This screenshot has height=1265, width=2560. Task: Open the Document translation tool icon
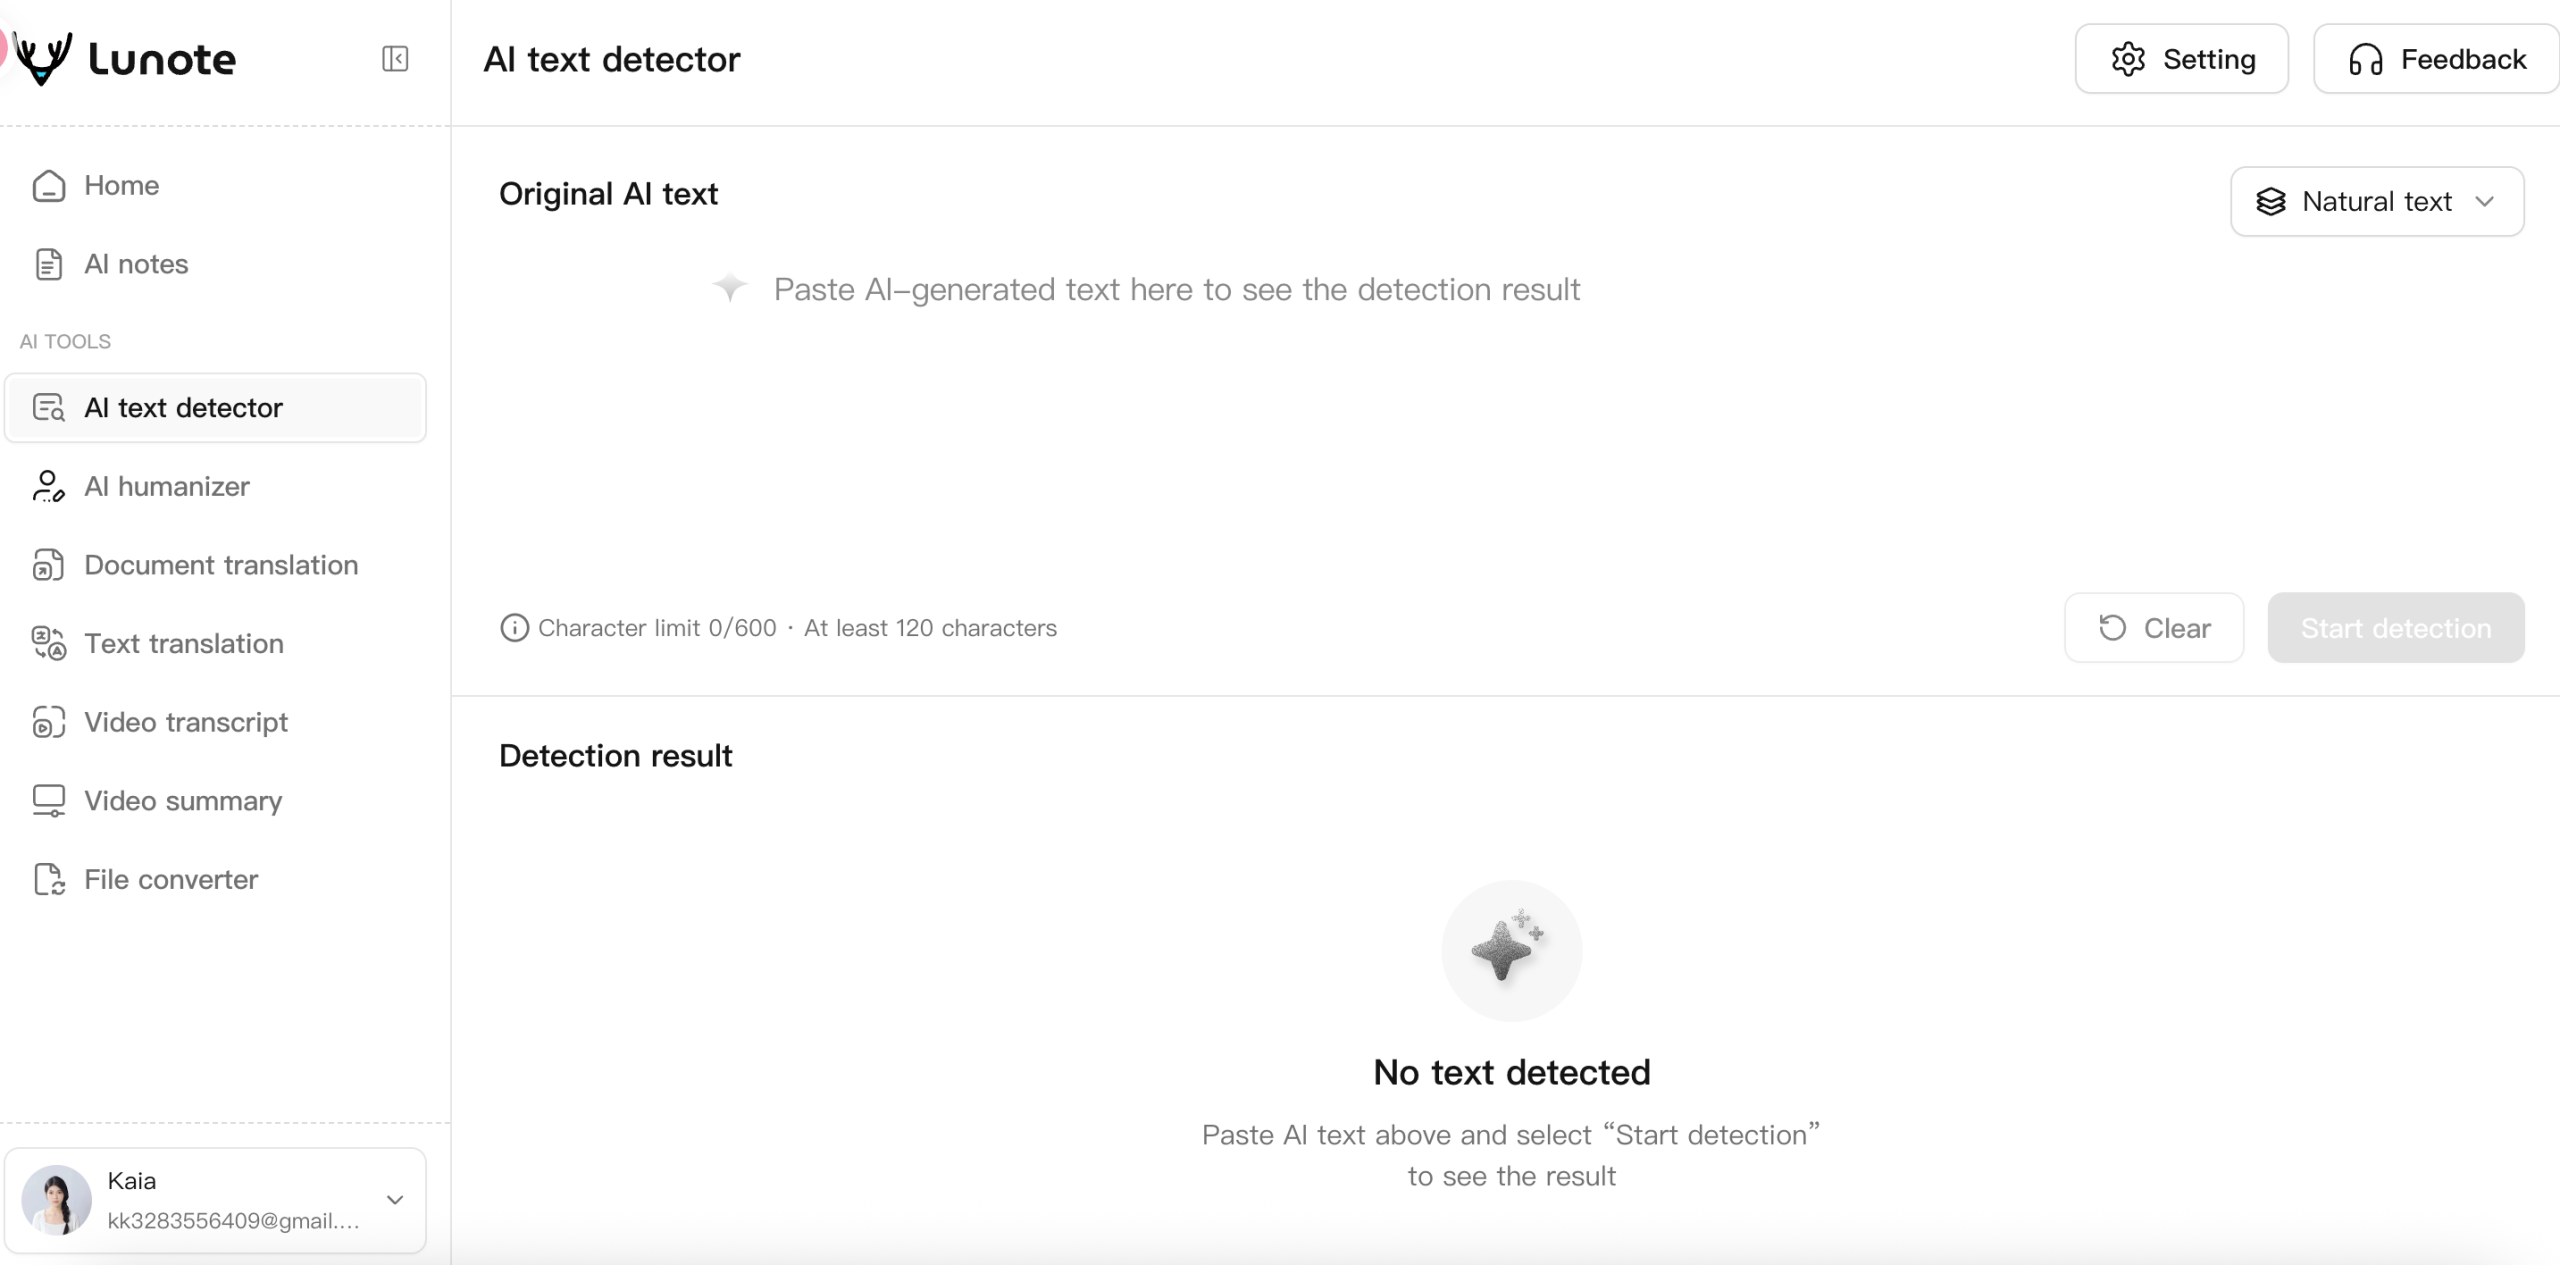(x=48, y=565)
